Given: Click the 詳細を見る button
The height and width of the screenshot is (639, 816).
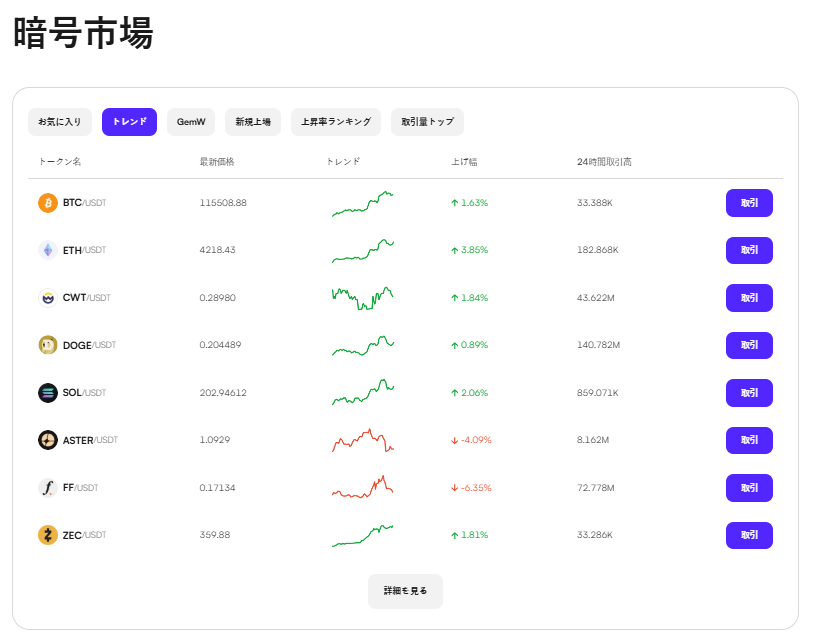Looking at the screenshot, I should coord(405,591).
